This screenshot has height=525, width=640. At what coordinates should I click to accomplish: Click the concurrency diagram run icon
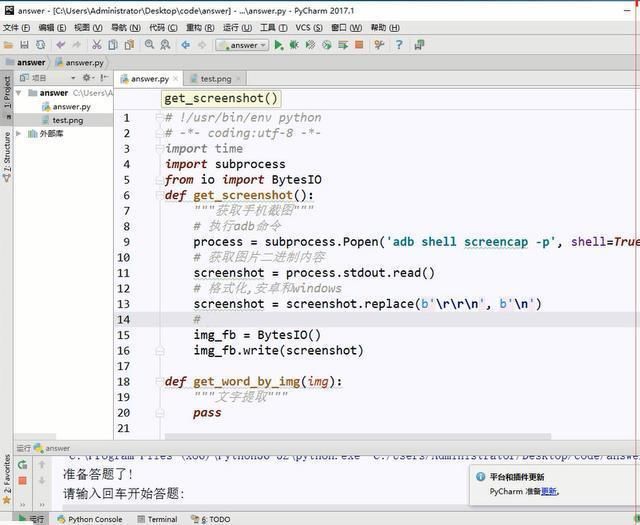(x=343, y=45)
